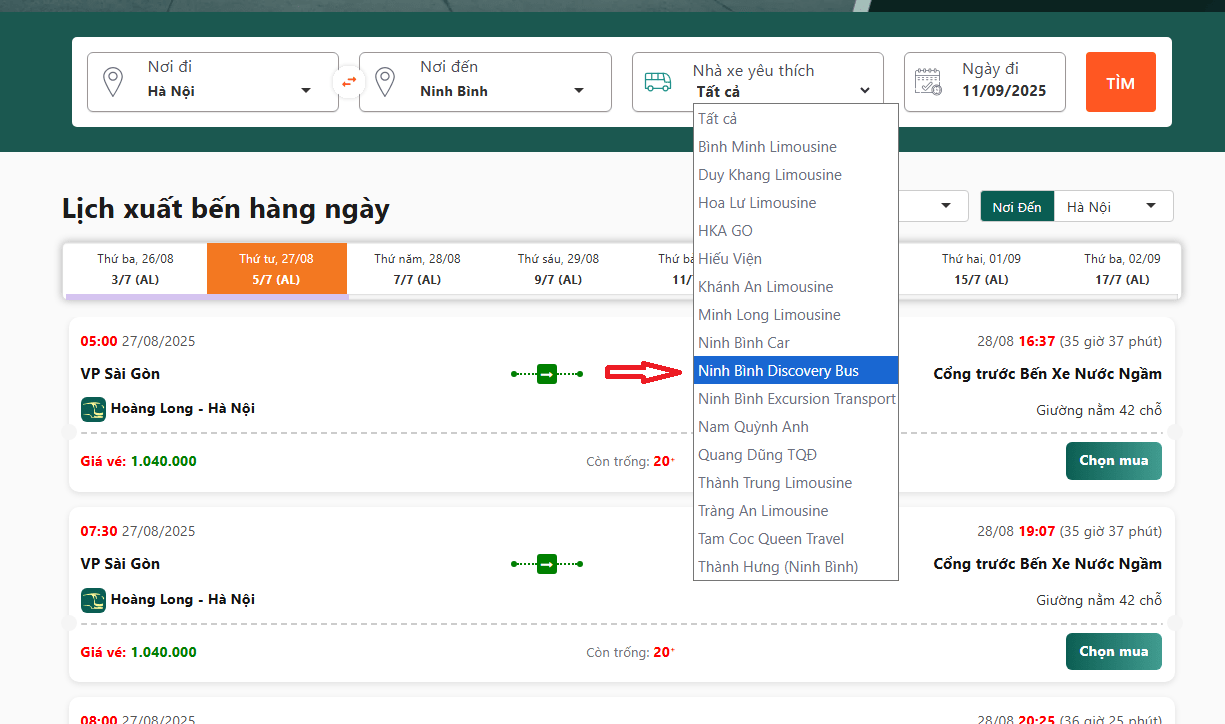Click the green route arrow icon on 05:00 trip
The width and height of the screenshot is (1225, 724).
(547, 374)
